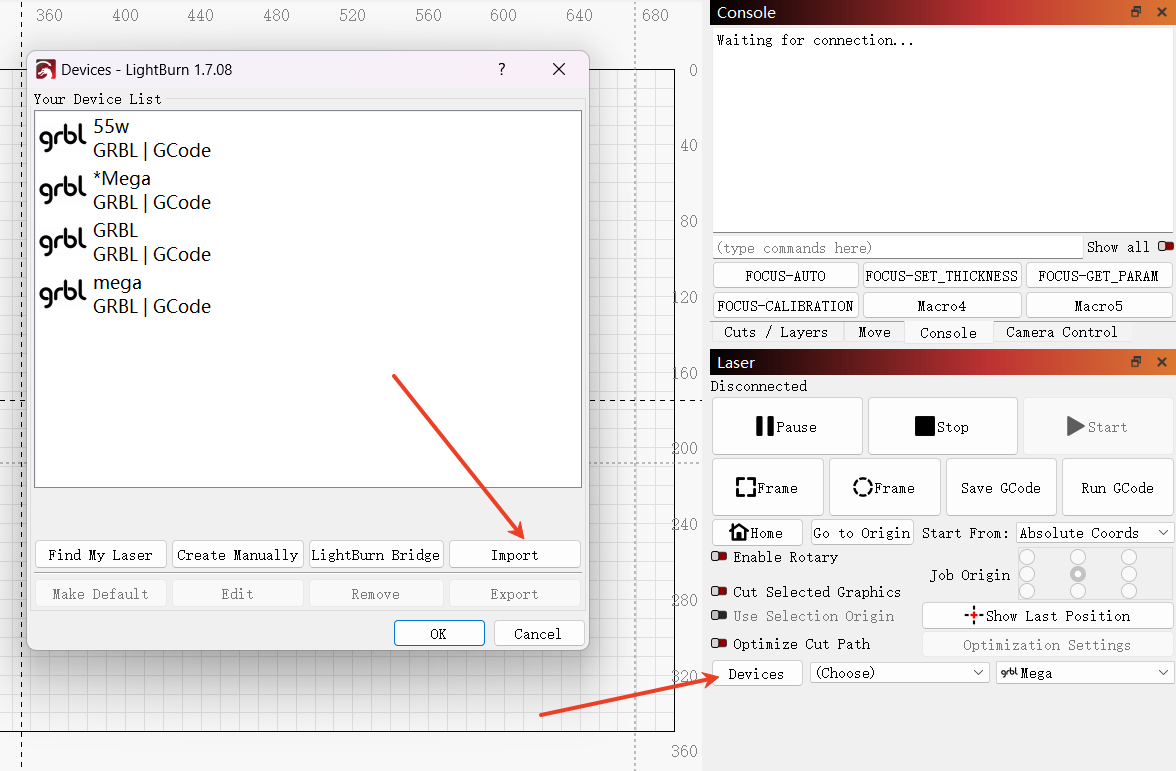Undock the Console panel with its float icon
The image size is (1176, 771).
pos(1136,12)
